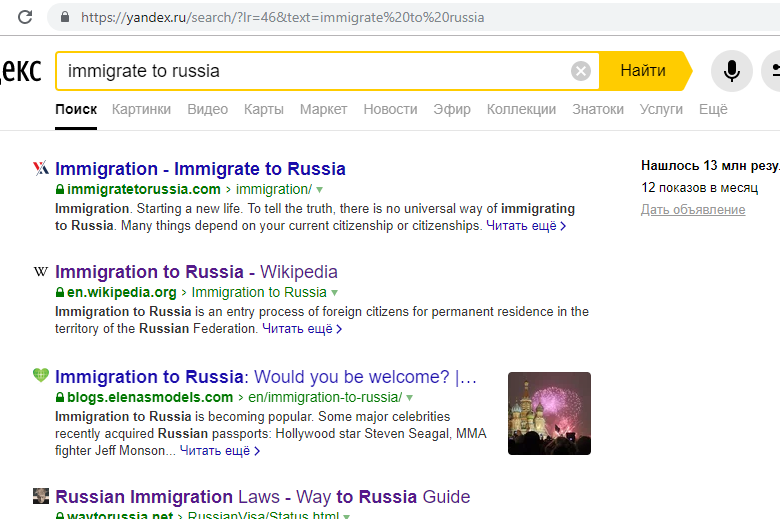Open 'Immigration to Russia - Wikipedia' result

pyautogui.click(x=196, y=272)
